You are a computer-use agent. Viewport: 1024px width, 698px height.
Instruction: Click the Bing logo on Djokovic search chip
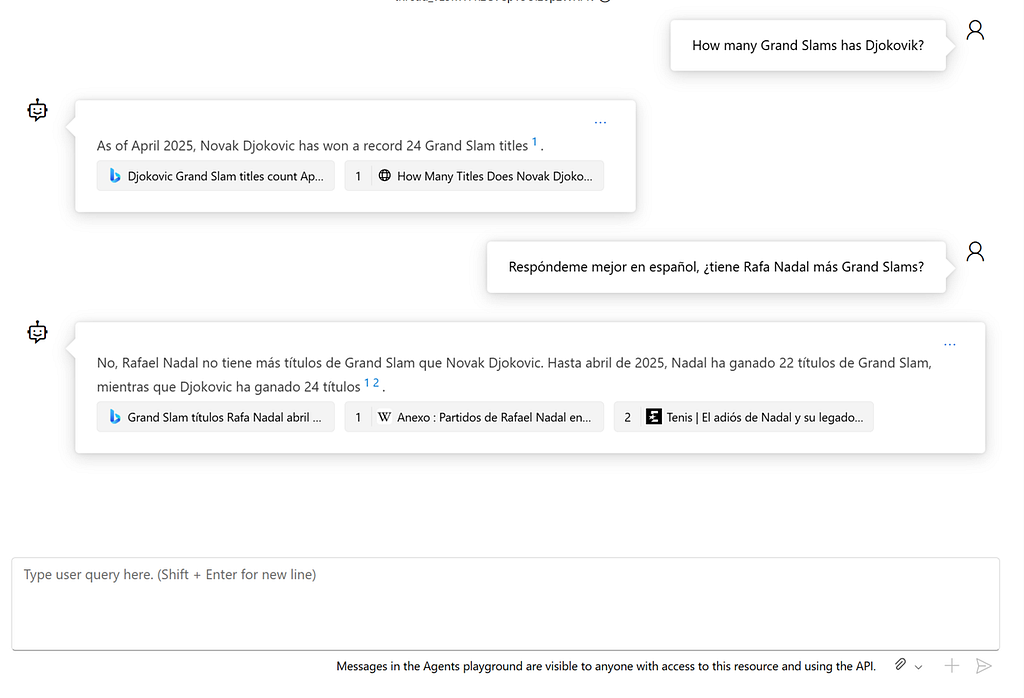[115, 176]
